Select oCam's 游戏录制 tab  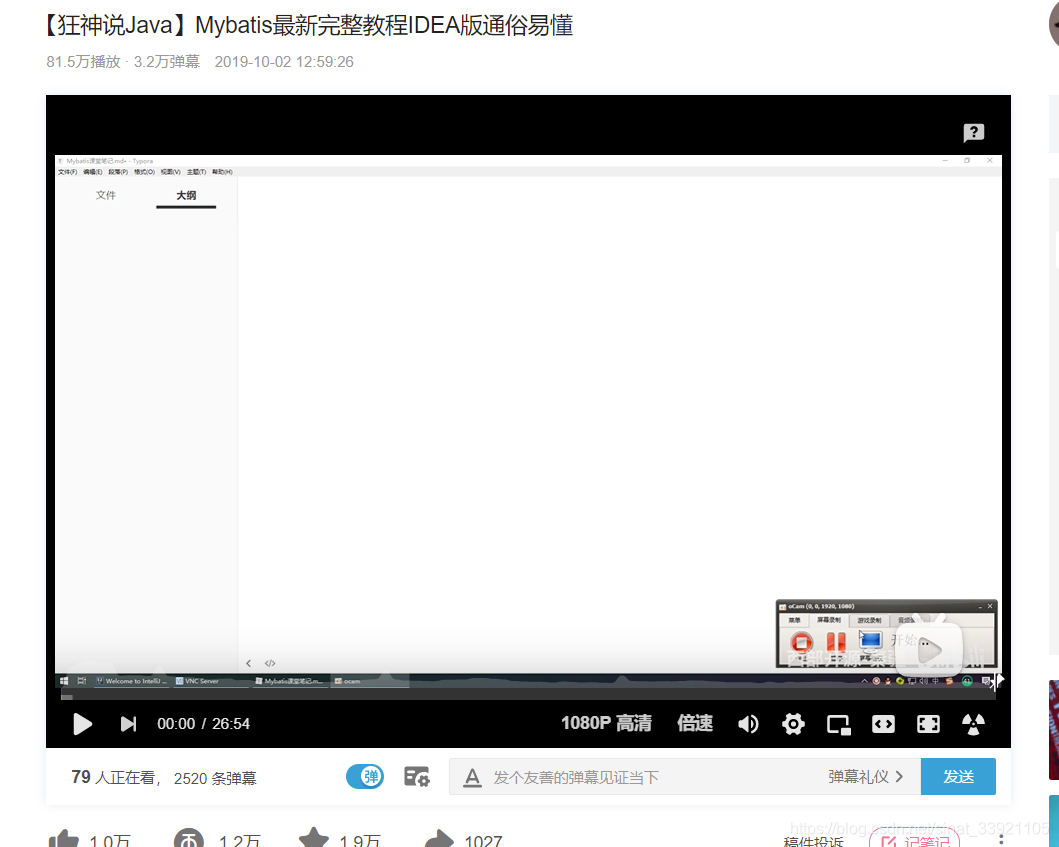pos(869,620)
